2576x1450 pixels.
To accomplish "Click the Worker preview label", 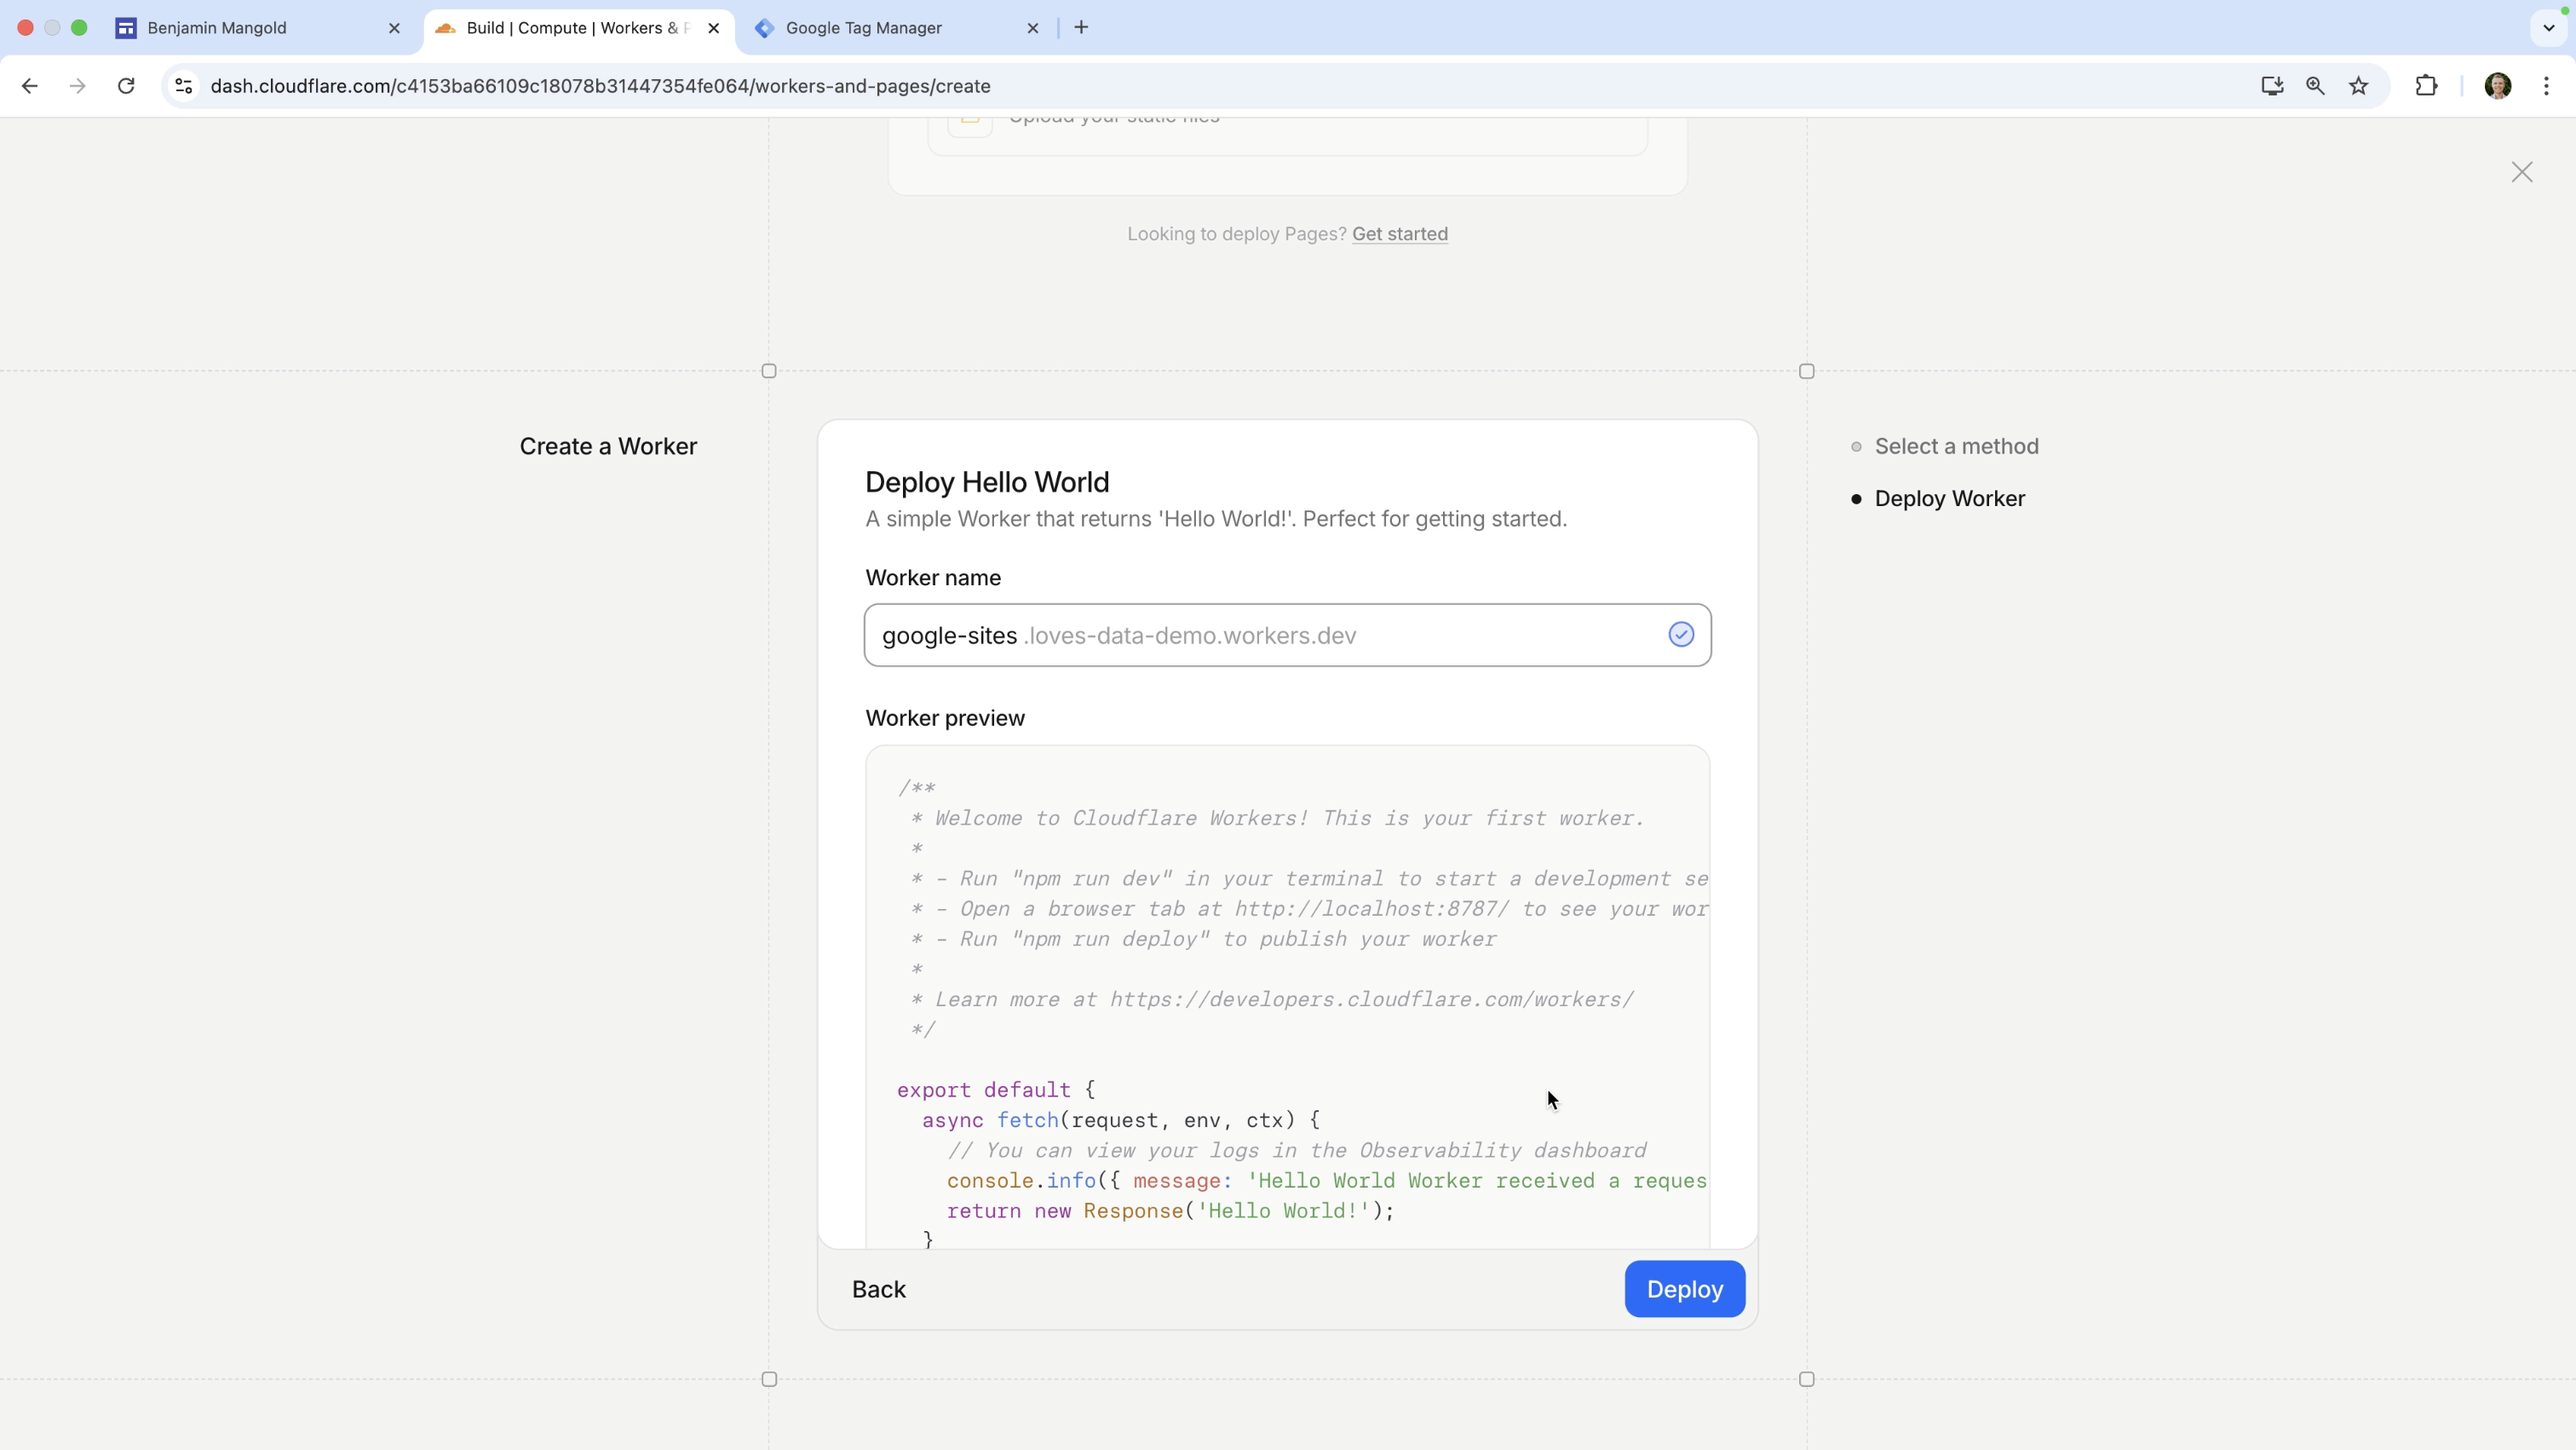I will (x=944, y=718).
